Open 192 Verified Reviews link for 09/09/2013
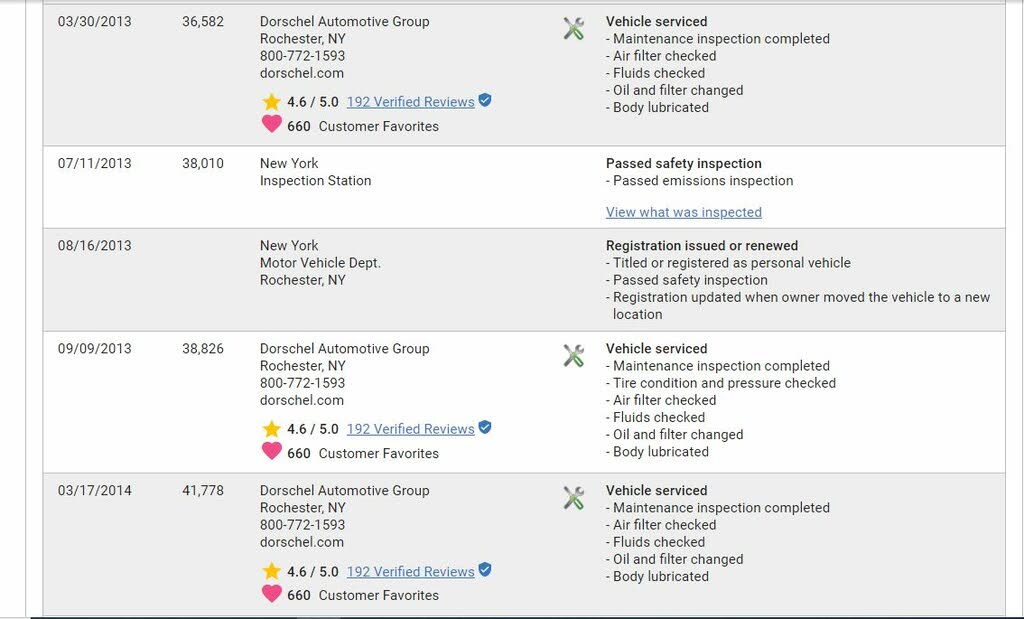 [411, 429]
